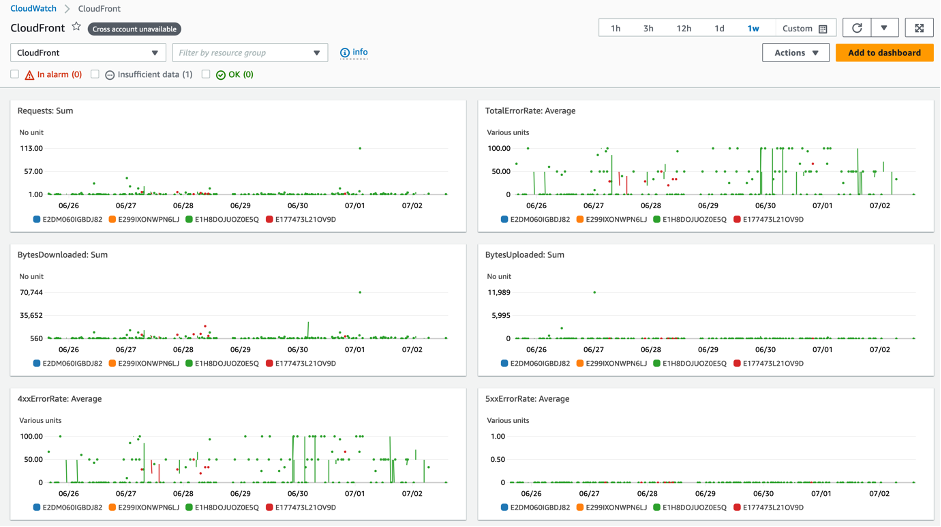Click E177473L21OV9D legend label in BytesUploaded chart
941x527 pixels.
point(773,364)
